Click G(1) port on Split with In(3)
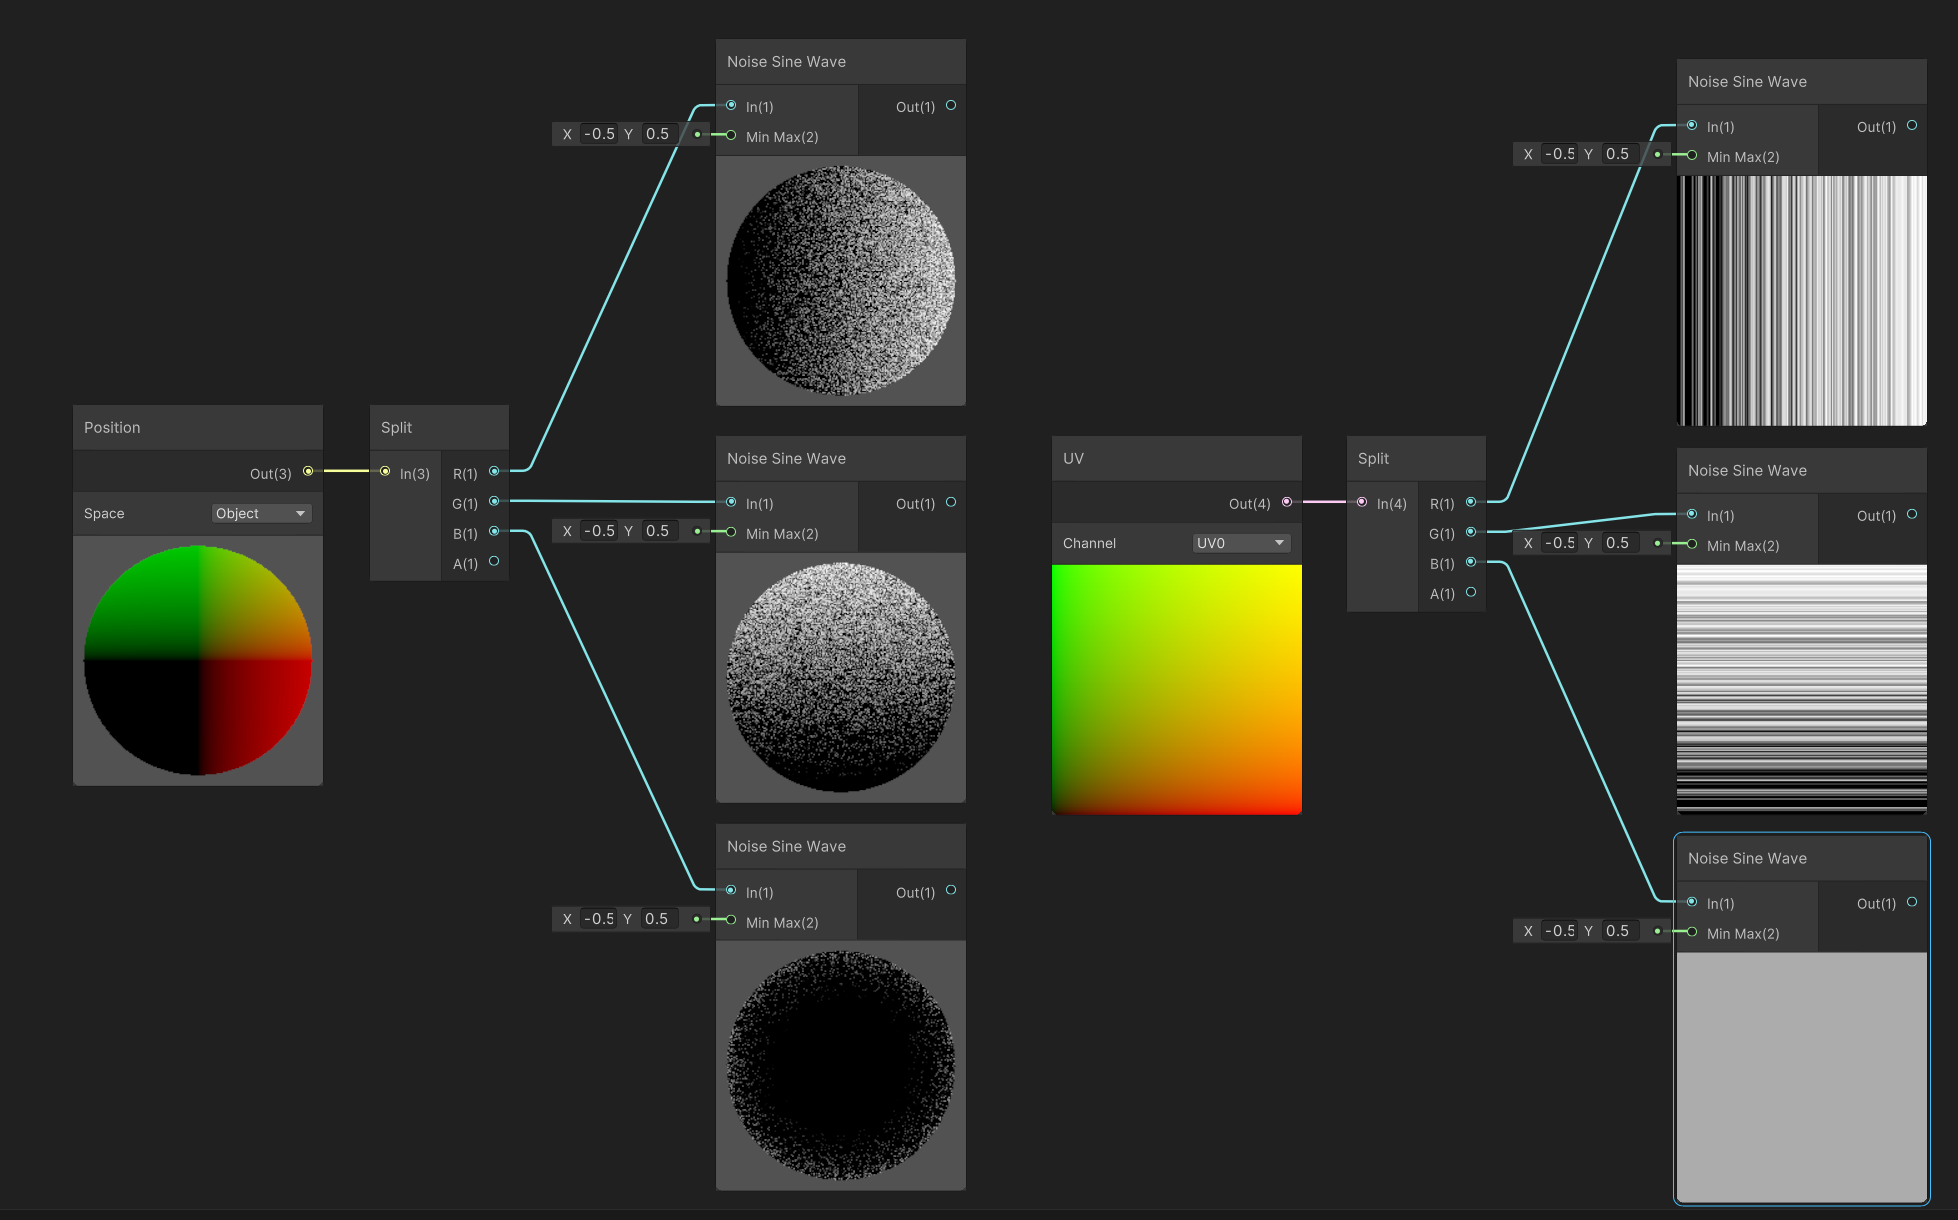Viewport: 1958px width, 1220px height. [x=494, y=501]
